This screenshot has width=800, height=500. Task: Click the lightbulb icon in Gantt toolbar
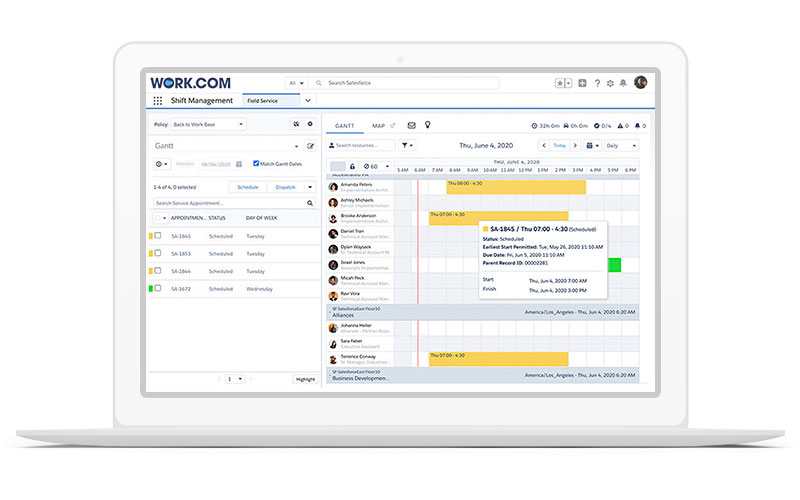pos(428,126)
